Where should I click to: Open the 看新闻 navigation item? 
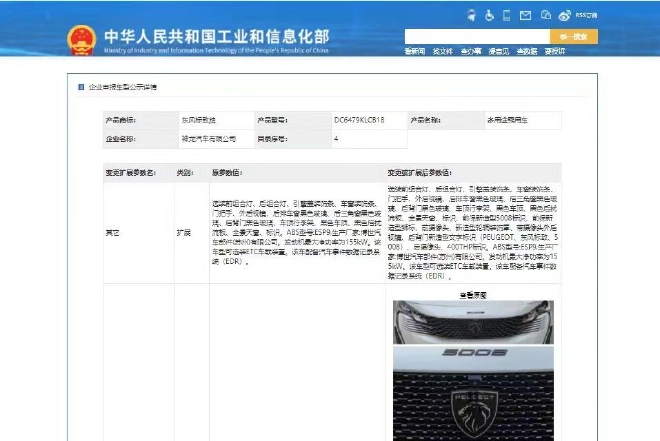point(415,51)
